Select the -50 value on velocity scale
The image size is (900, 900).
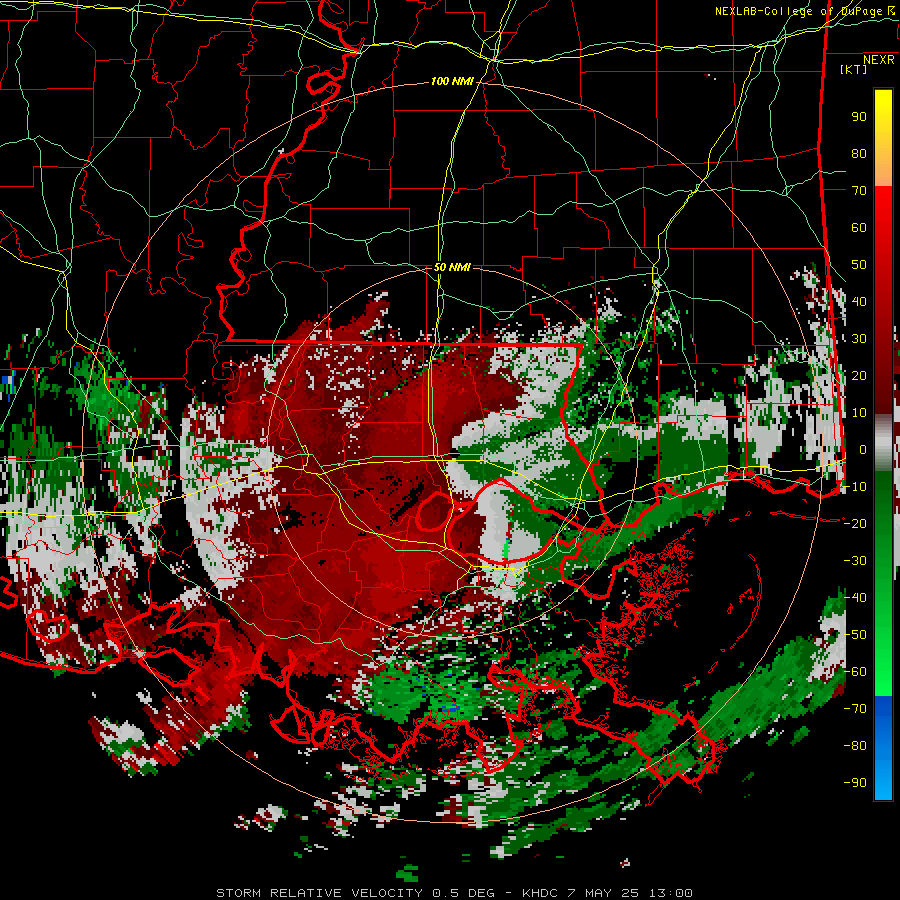(x=855, y=635)
